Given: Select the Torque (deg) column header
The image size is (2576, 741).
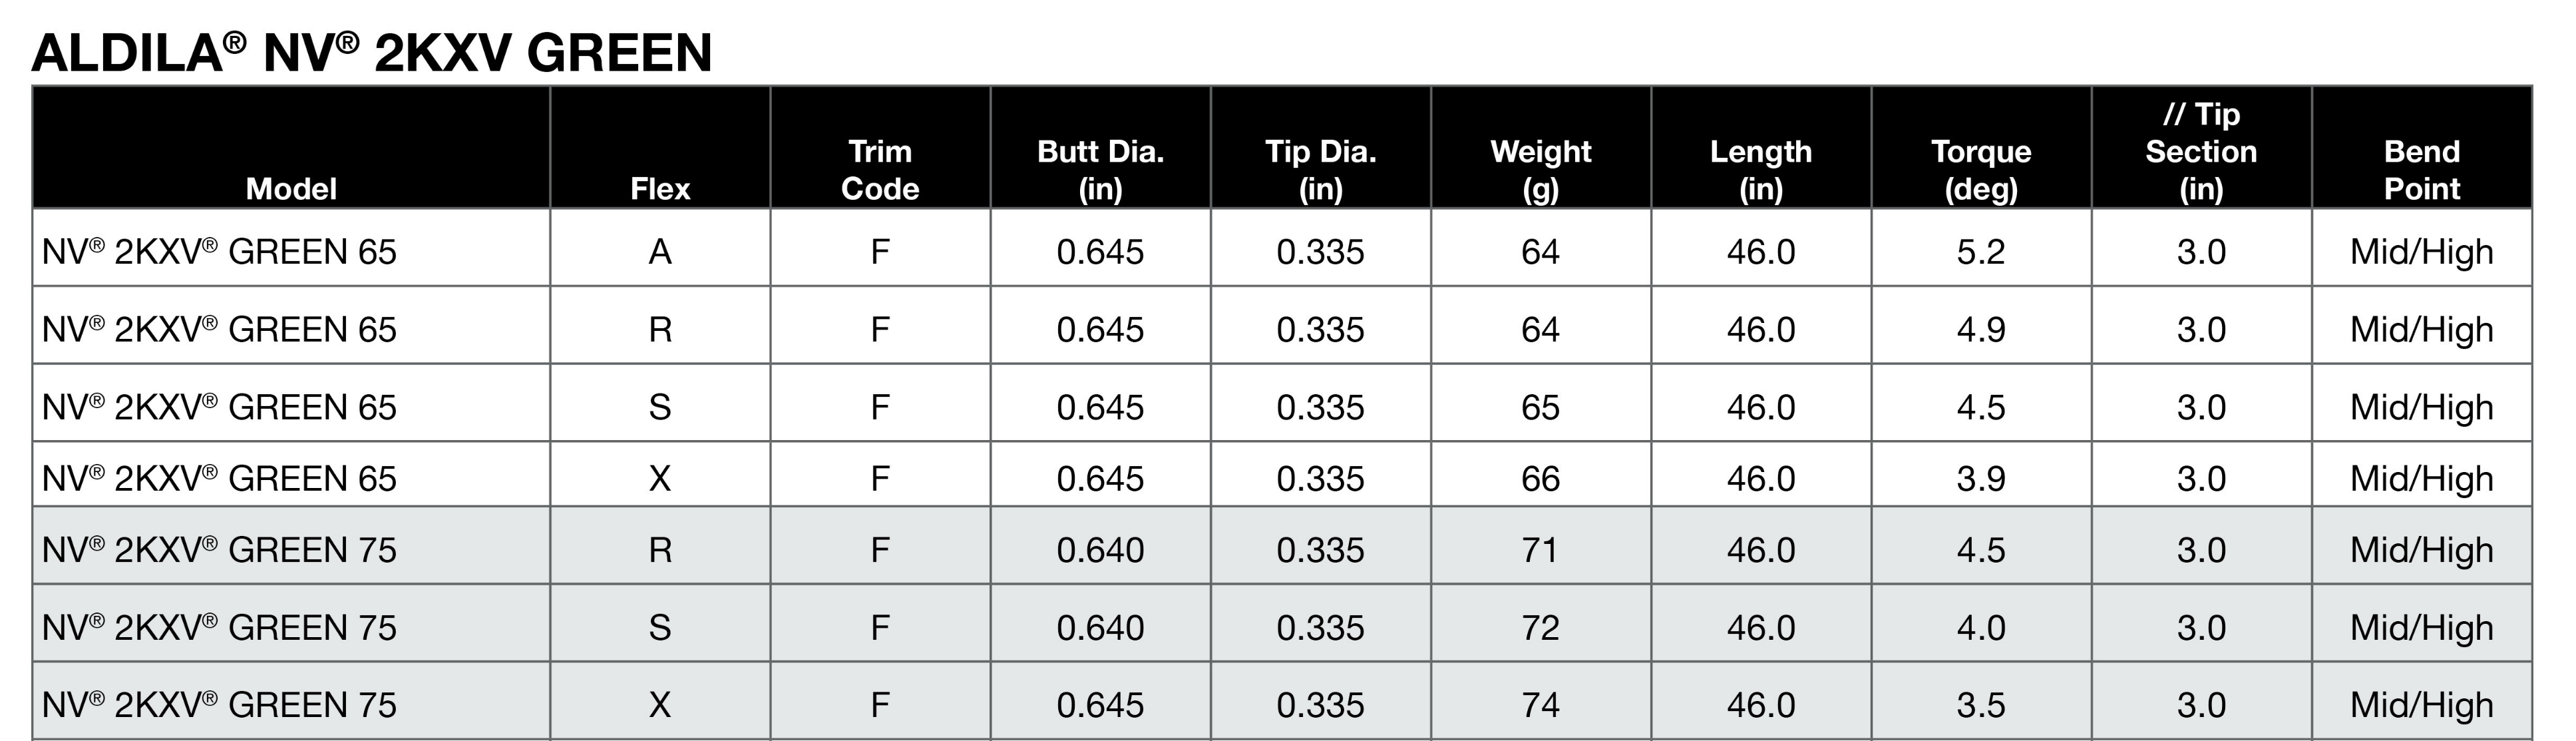Looking at the screenshot, I should pos(1981,169).
